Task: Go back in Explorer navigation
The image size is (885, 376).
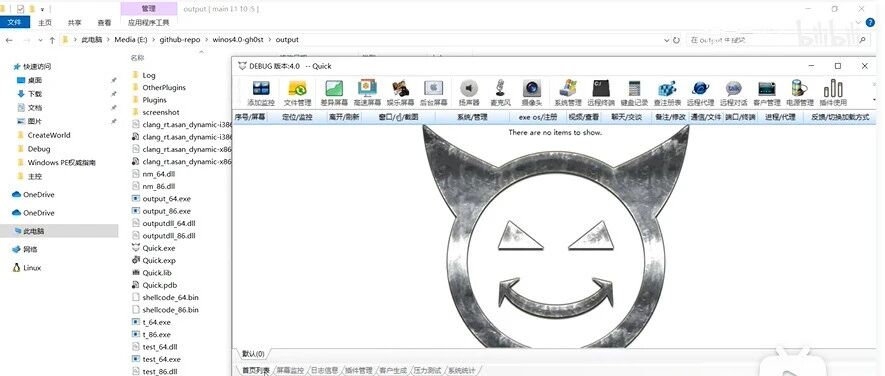Action: coord(9,40)
